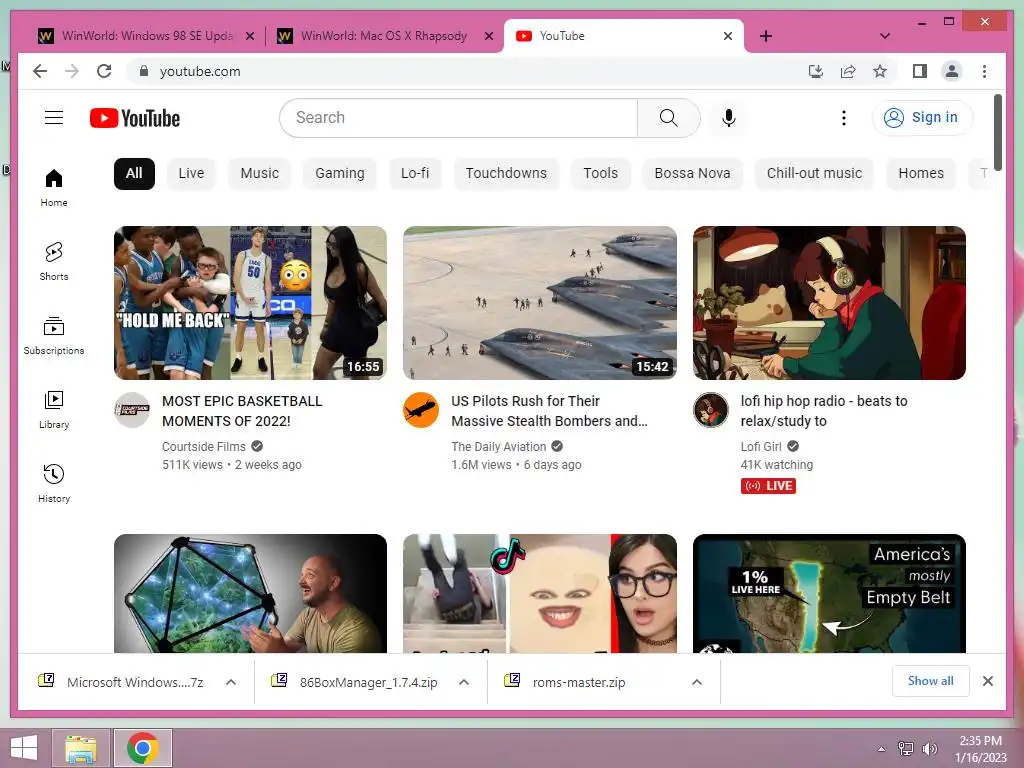Select the Lo-fi filter chip
This screenshot has width=1024, height=768.
(x=415, y=174)
